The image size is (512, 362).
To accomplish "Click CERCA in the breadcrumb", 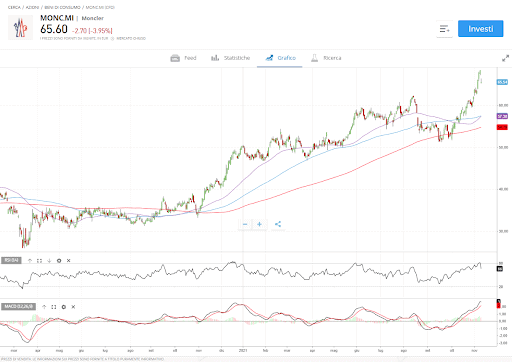I will tap(14, 7).
